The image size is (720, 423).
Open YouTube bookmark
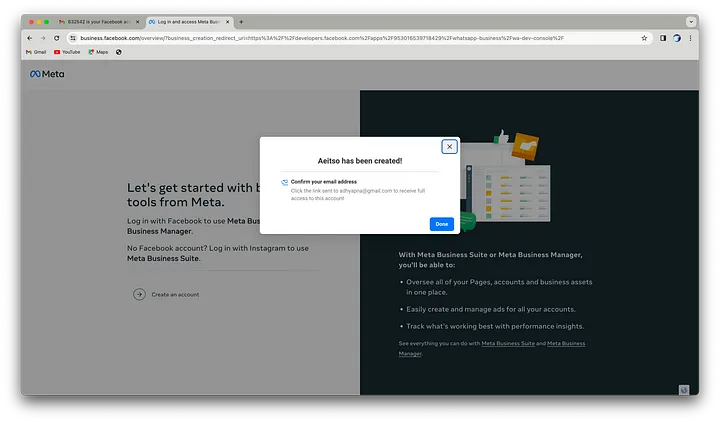[67, 52]
